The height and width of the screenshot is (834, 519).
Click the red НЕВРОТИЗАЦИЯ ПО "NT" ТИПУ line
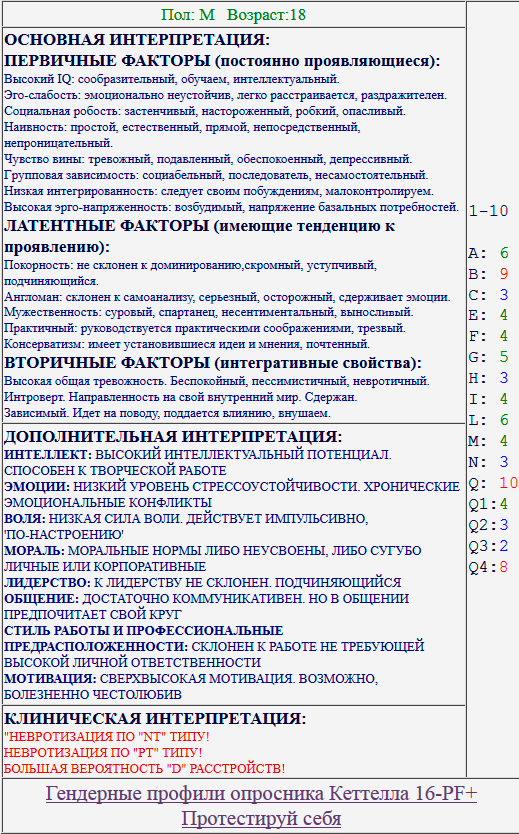(106, 737)
